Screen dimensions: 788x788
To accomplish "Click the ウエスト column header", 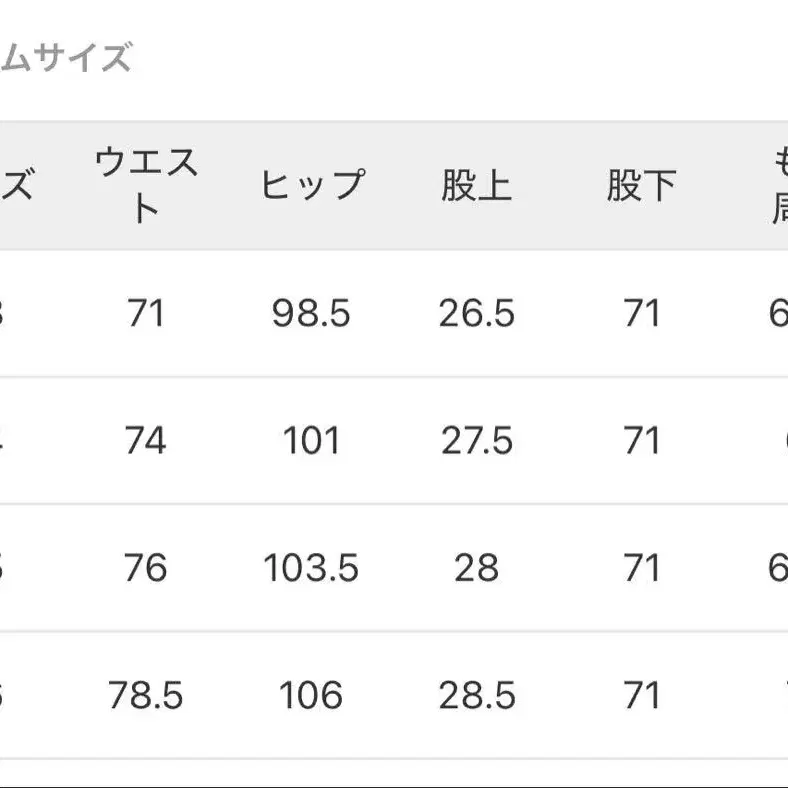I will point(146,186).
